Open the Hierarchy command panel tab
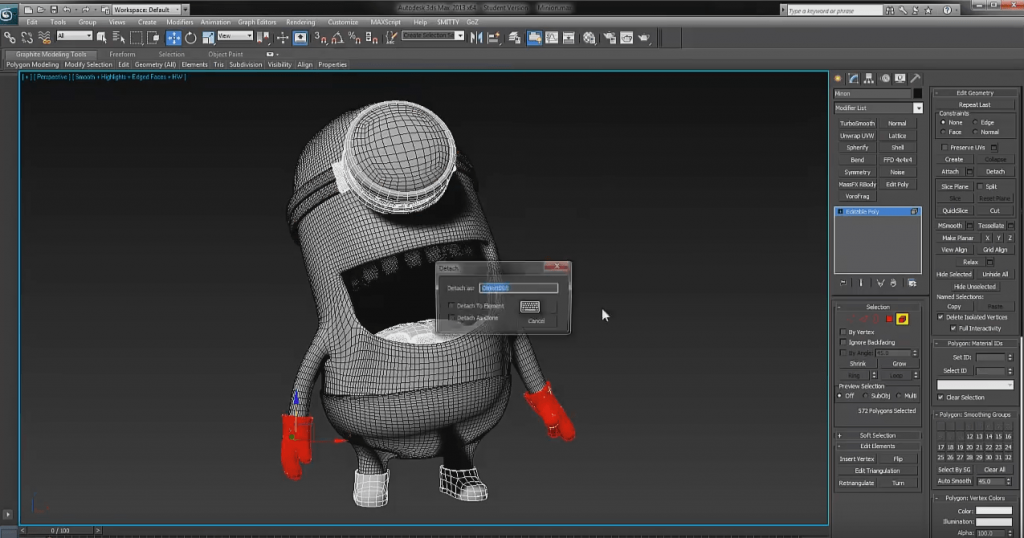Screen dimensions: 1024x538 point(870,78)
